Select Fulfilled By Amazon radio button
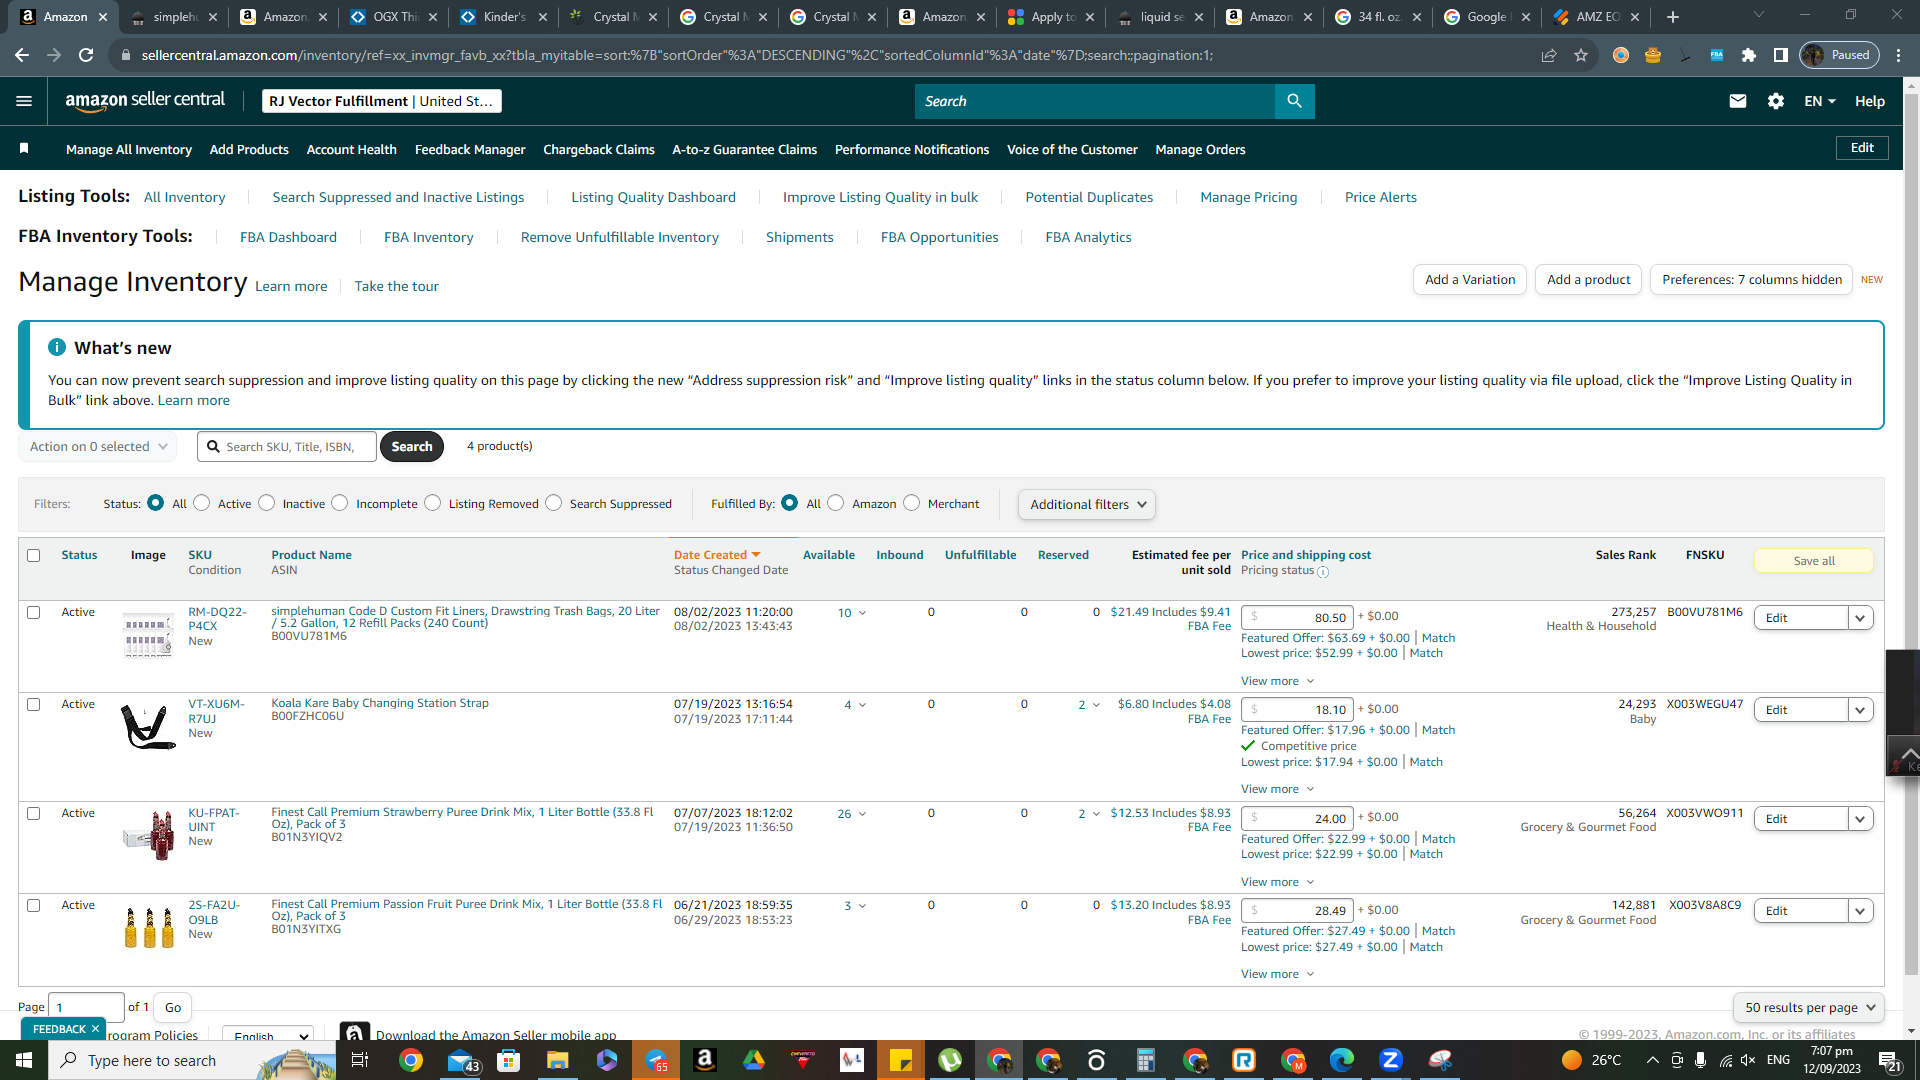The height and width of the screenshot is (1080, 1920). 836,503
